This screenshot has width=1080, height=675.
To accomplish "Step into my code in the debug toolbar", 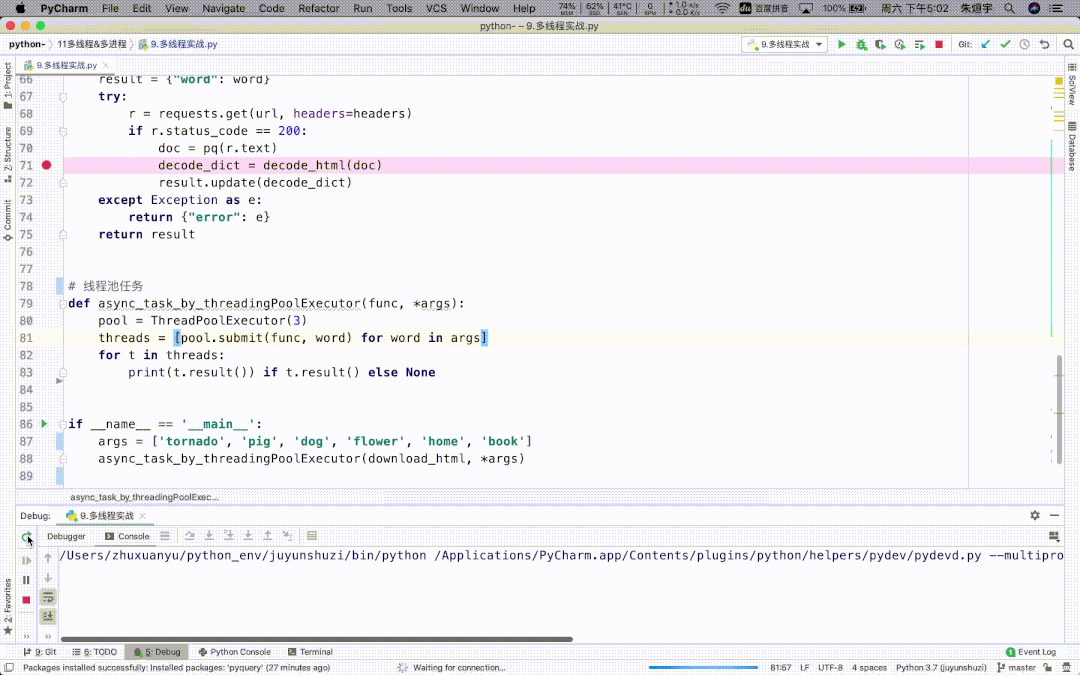I will pyautogui.click(x=229, y=536).
